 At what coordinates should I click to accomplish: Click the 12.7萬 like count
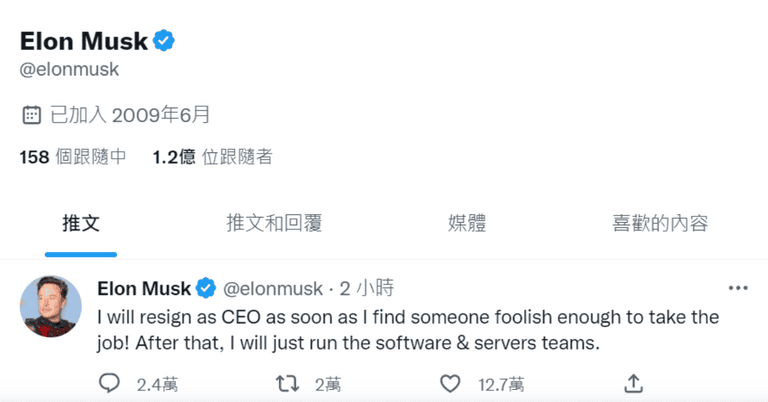[503, 383]
